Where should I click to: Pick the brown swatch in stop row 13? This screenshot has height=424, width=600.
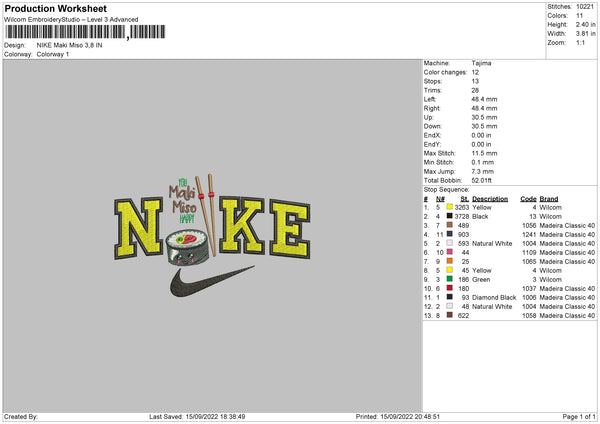click(450, 315)
